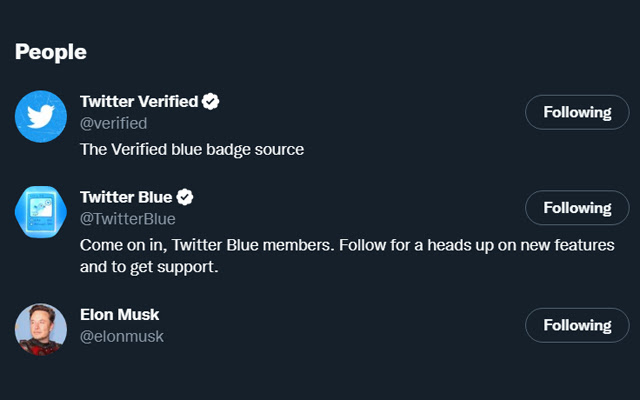
Task: Click 'and to get support.' bio line
Action: 149,267
